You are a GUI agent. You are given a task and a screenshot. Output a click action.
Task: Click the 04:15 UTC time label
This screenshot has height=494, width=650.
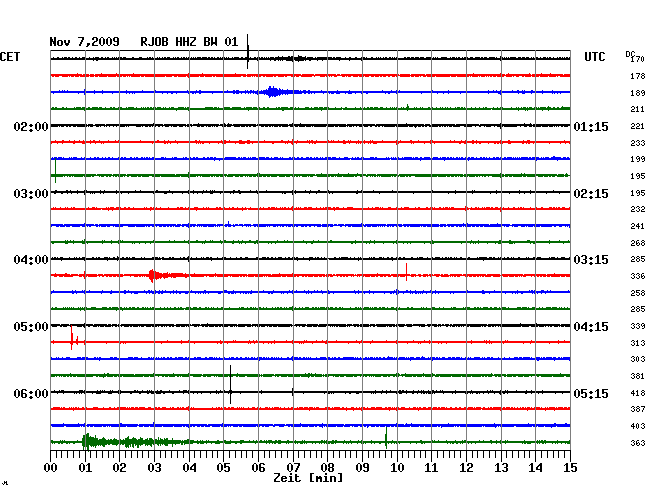591,327
